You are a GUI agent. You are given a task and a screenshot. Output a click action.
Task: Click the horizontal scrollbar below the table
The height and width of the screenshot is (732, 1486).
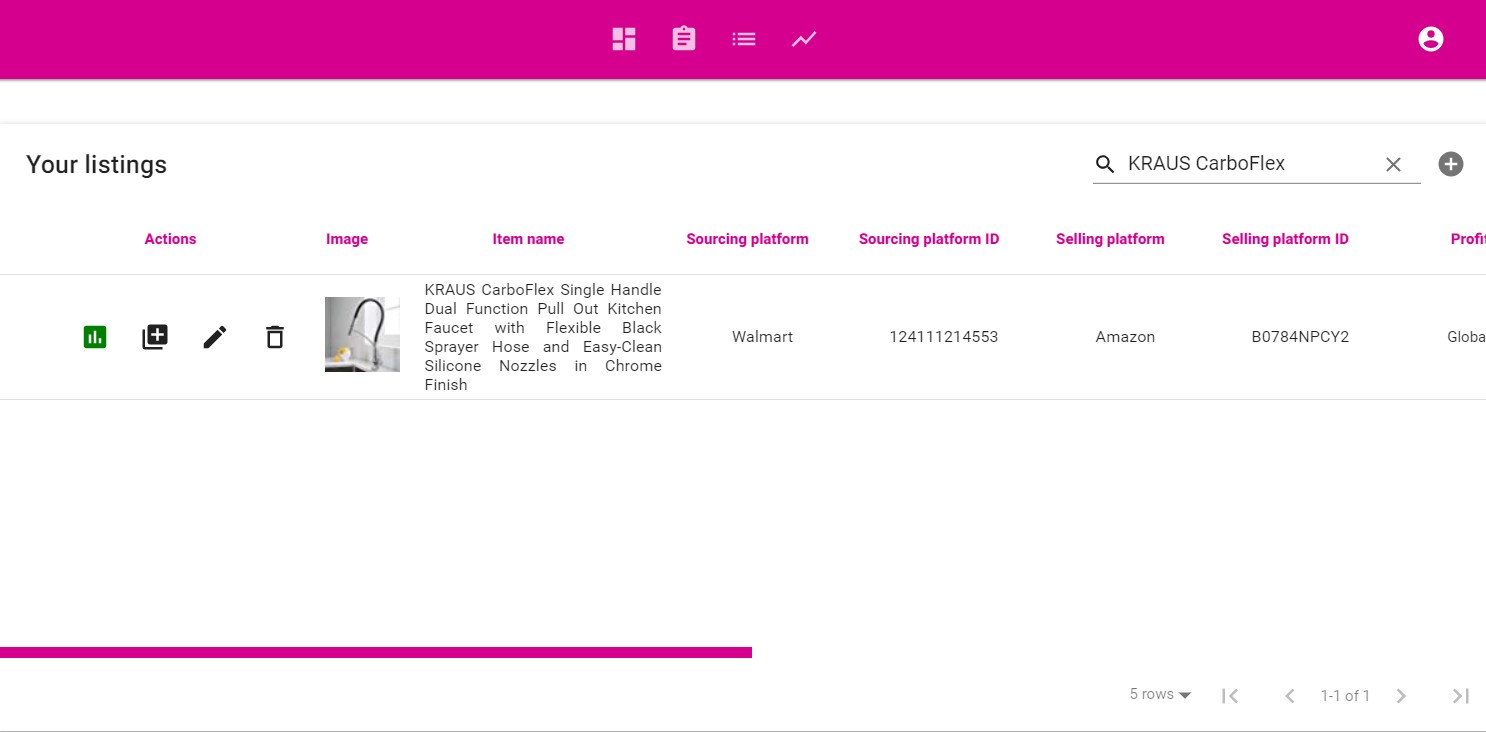pyautogui.click(x=376, y=652)
